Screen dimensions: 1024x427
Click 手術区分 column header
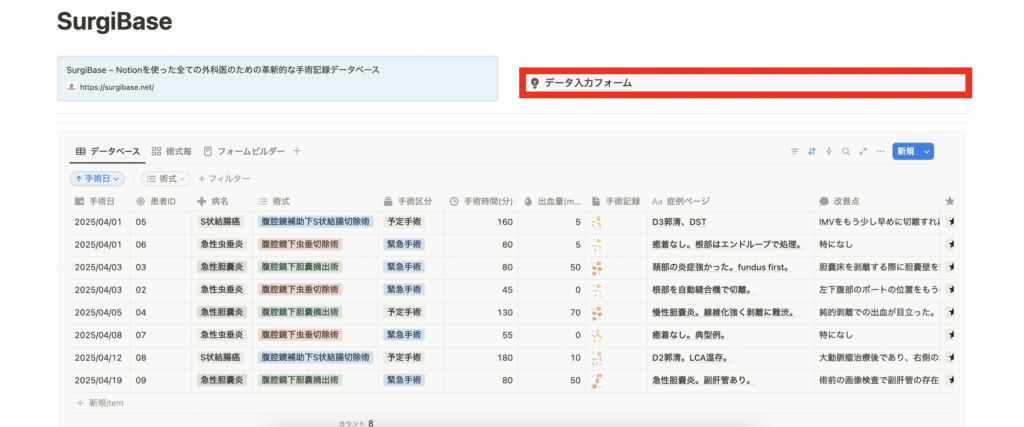pos(412,201)
